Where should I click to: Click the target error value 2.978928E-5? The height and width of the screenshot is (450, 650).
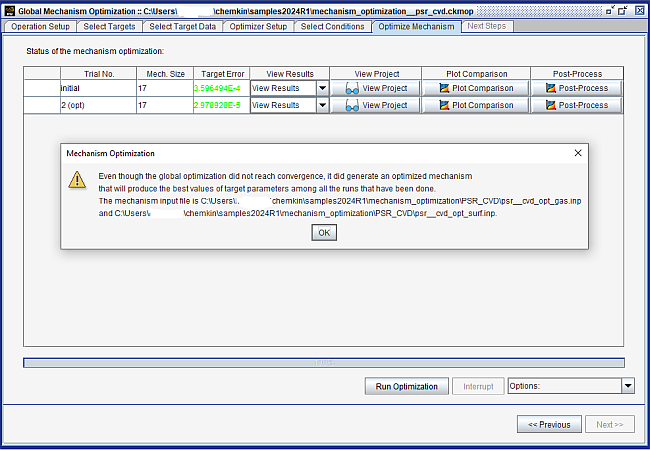[217, 105]
